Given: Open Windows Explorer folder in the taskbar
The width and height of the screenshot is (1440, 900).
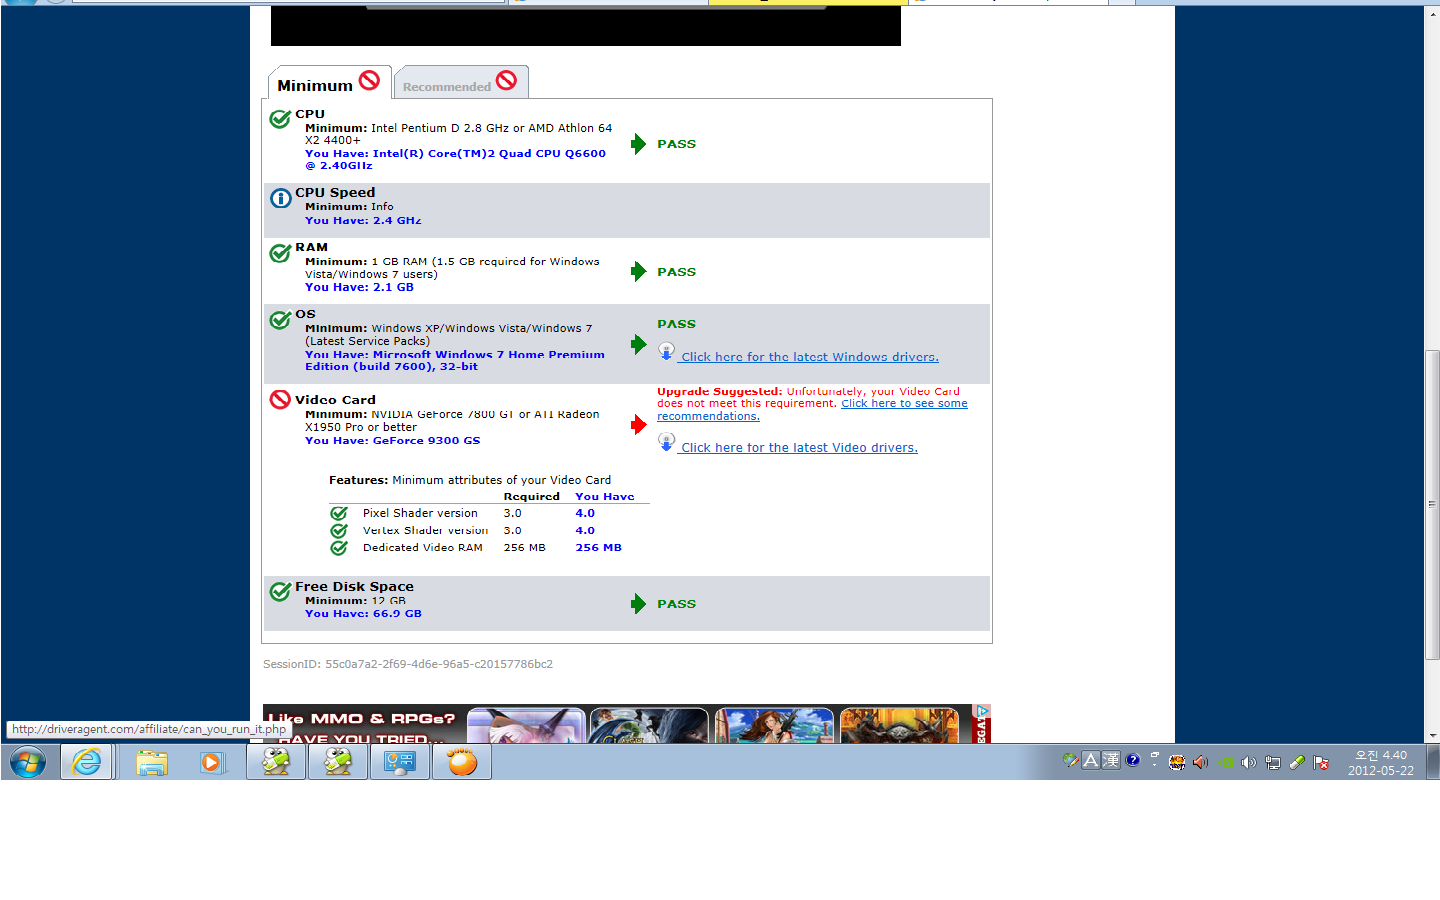Looking at the screenshot, I should [151, 762].
